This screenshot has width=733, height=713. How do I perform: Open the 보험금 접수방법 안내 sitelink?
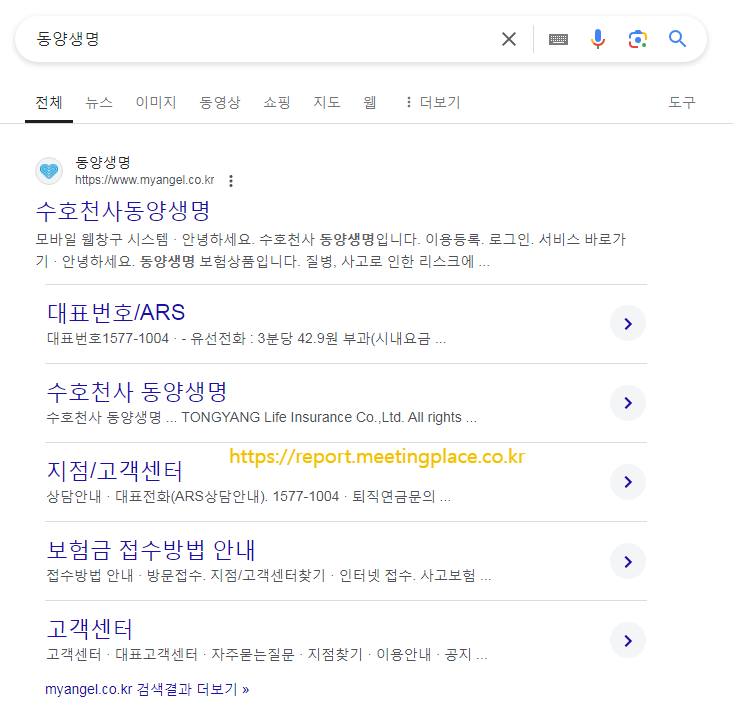151,550
